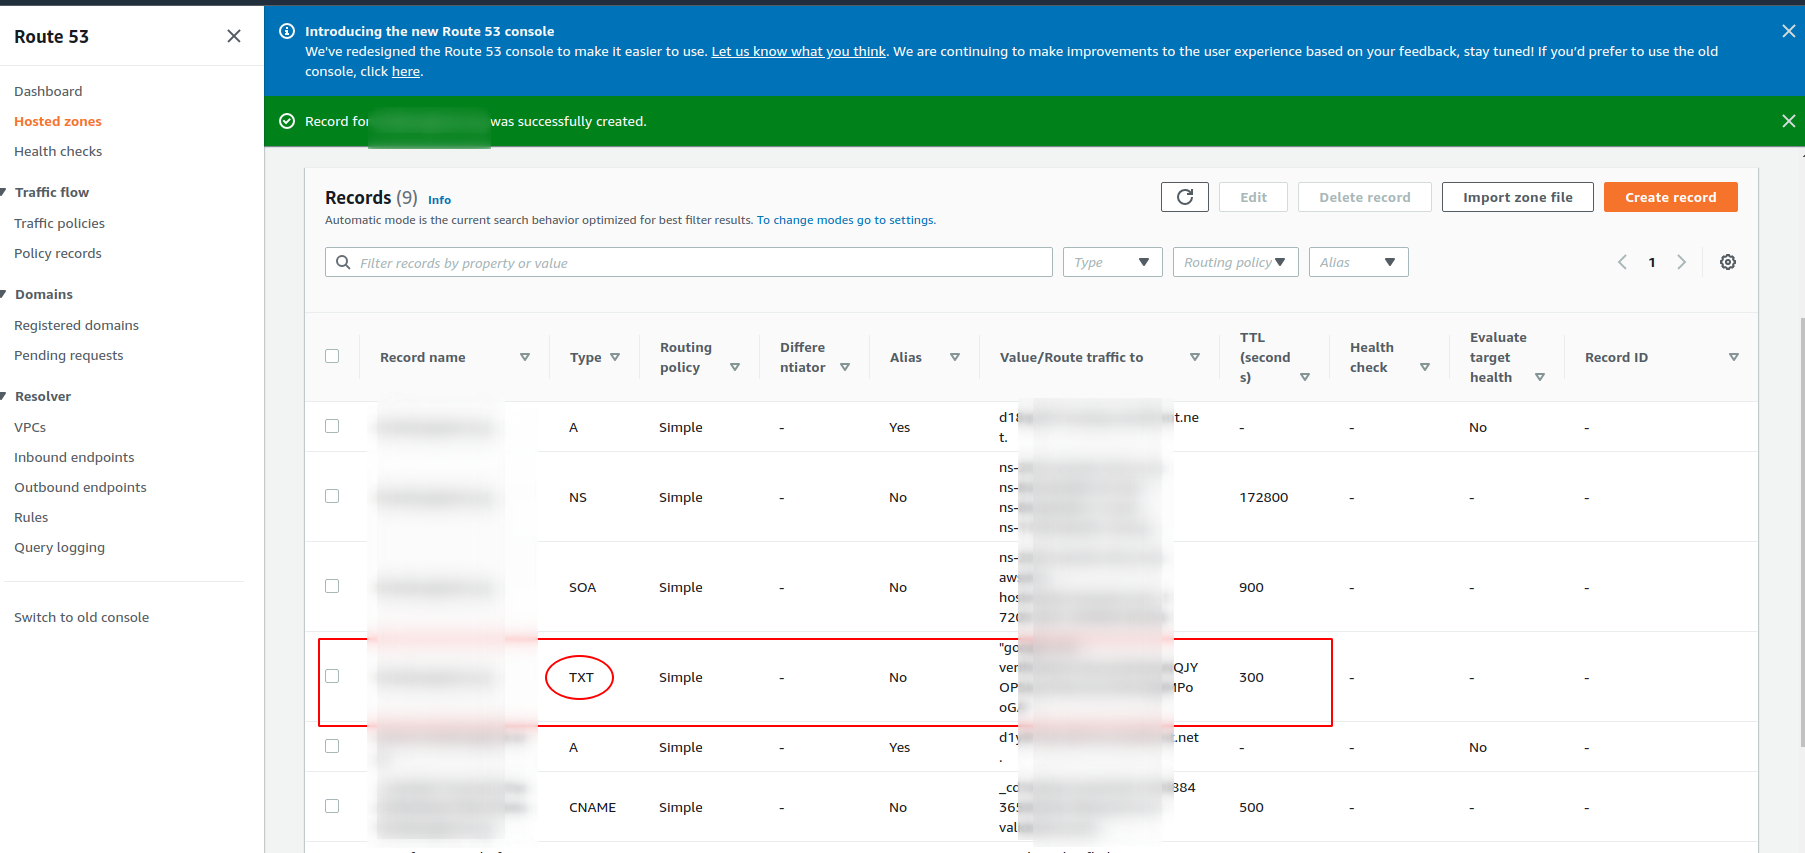The image size is (1805, 853).
Task: Sort by Health check column arrow
Action: pos(1425,367)
